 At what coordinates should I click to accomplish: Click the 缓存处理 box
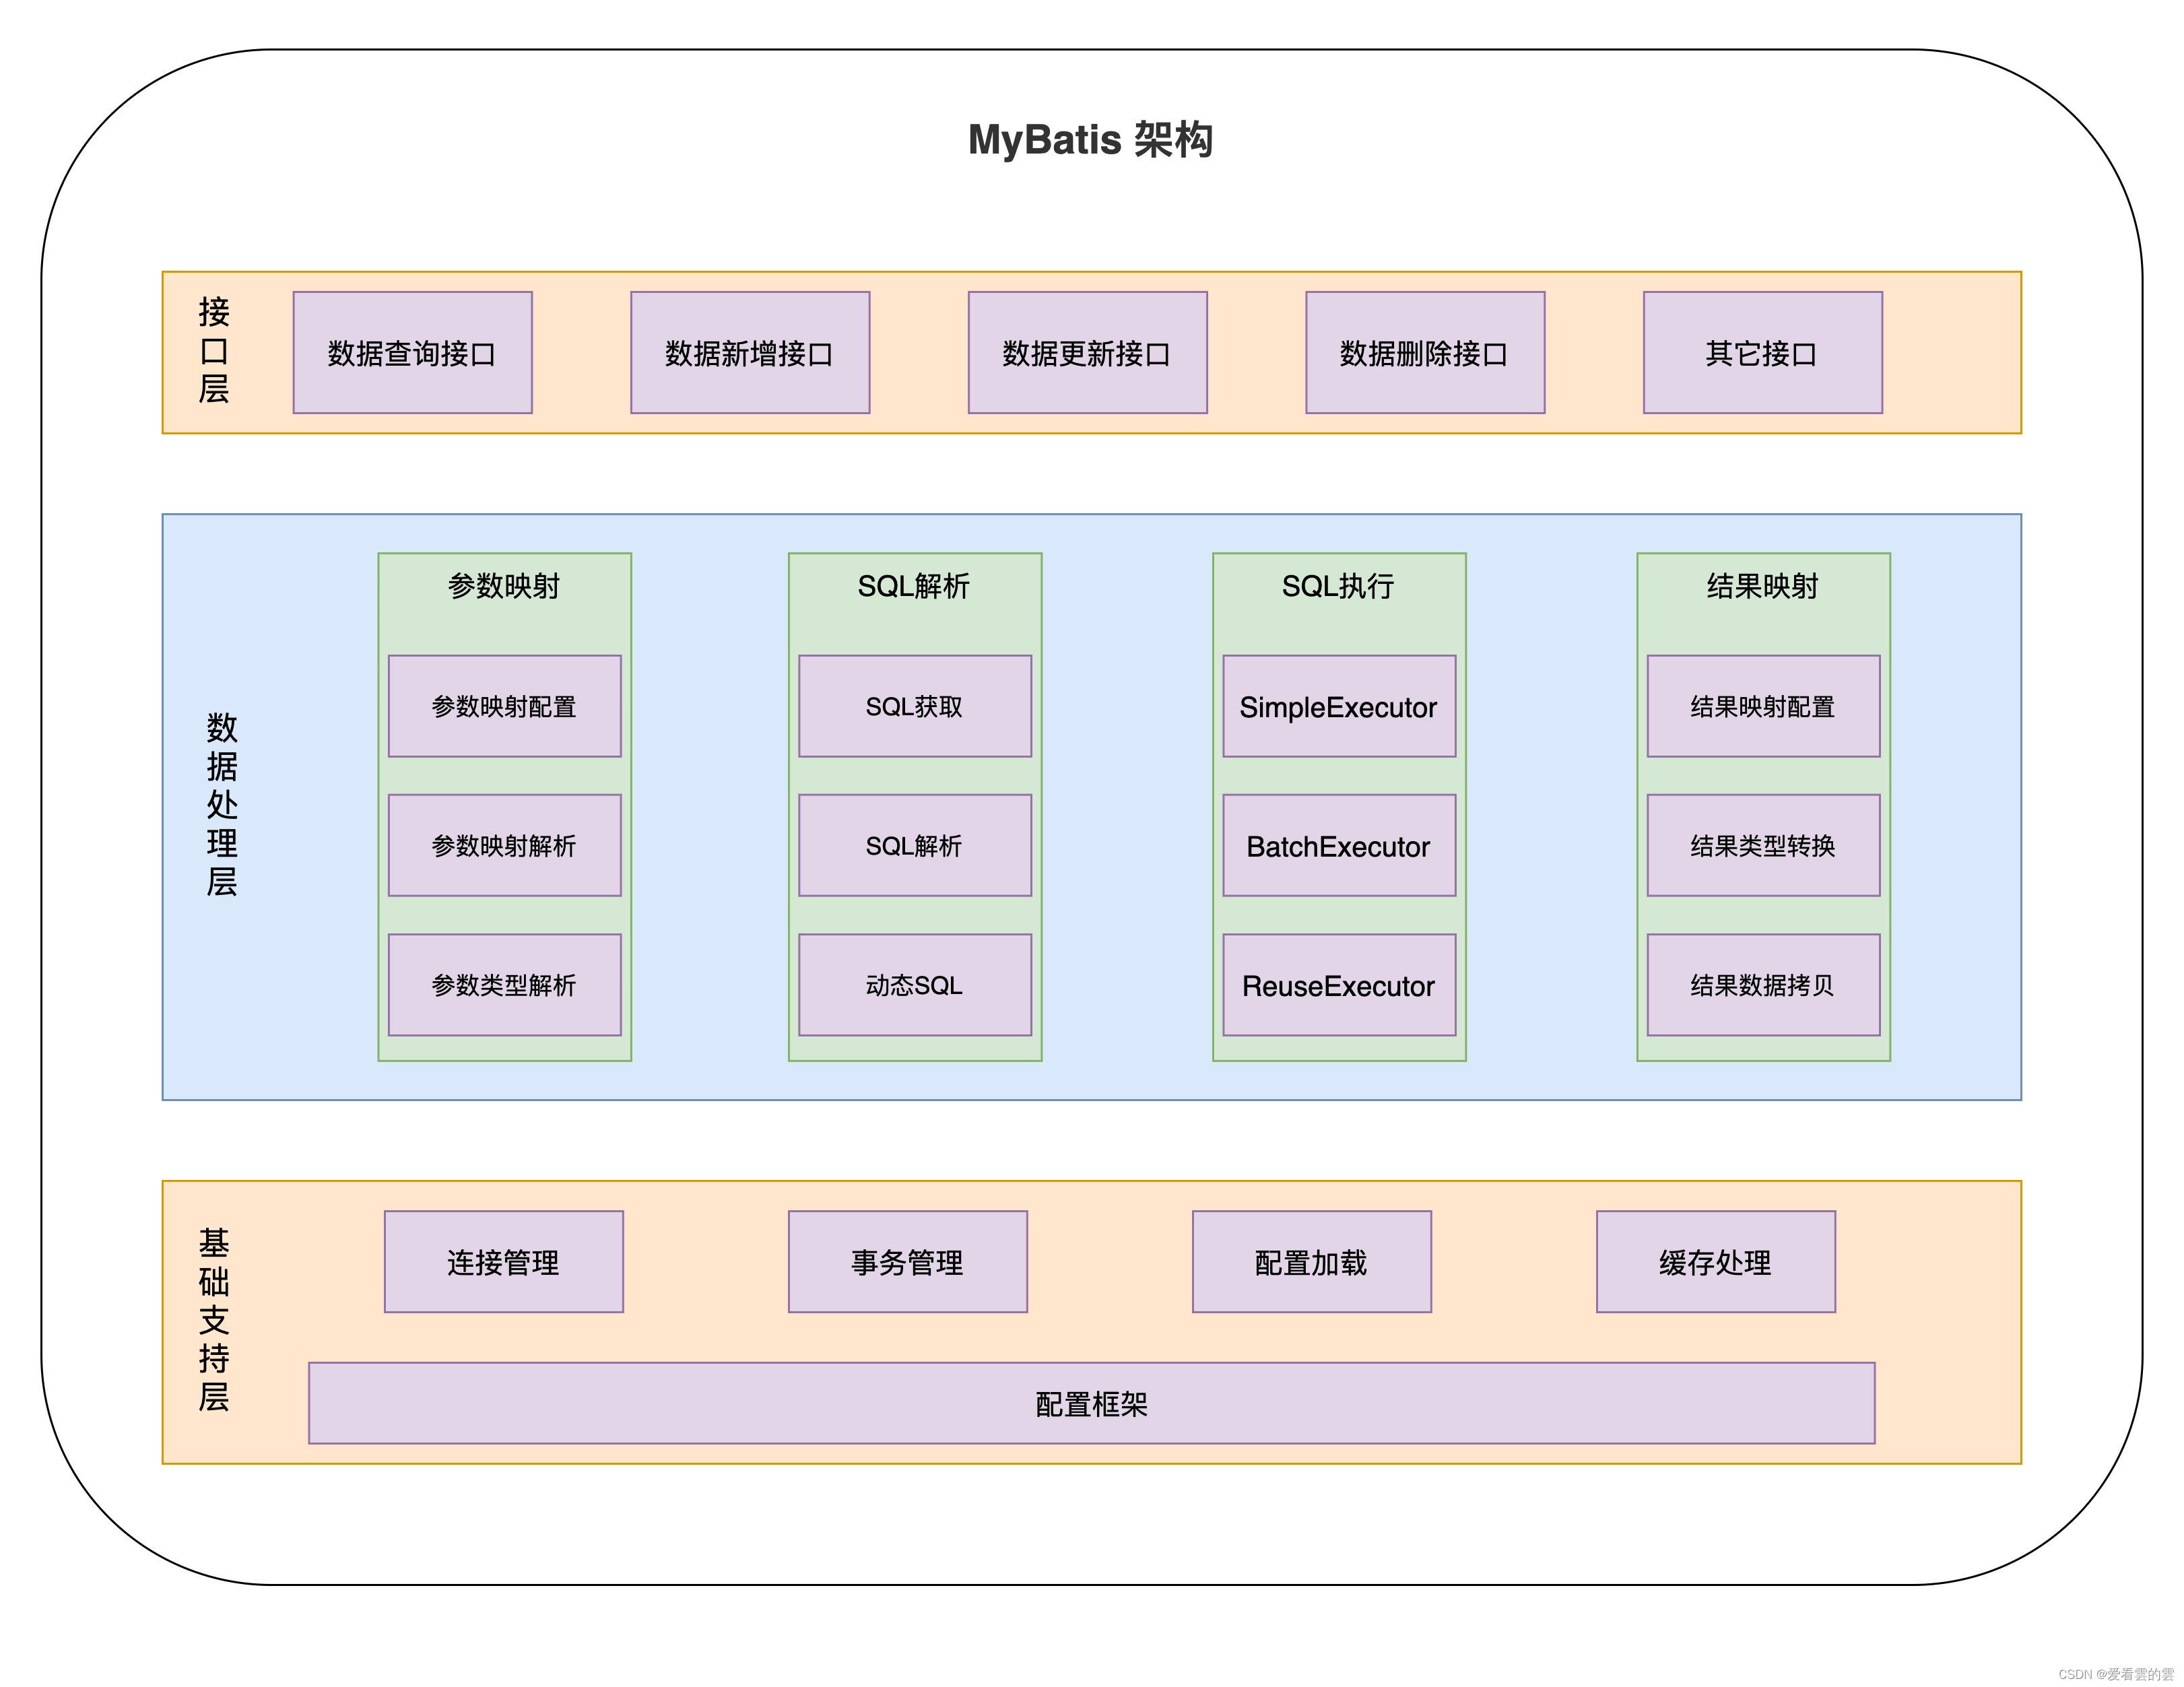pos(1715,1262)
